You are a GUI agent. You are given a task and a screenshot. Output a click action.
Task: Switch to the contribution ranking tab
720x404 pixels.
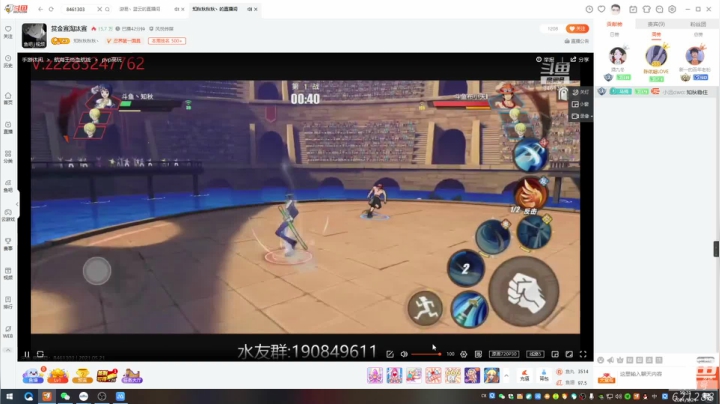pos(614,24)
